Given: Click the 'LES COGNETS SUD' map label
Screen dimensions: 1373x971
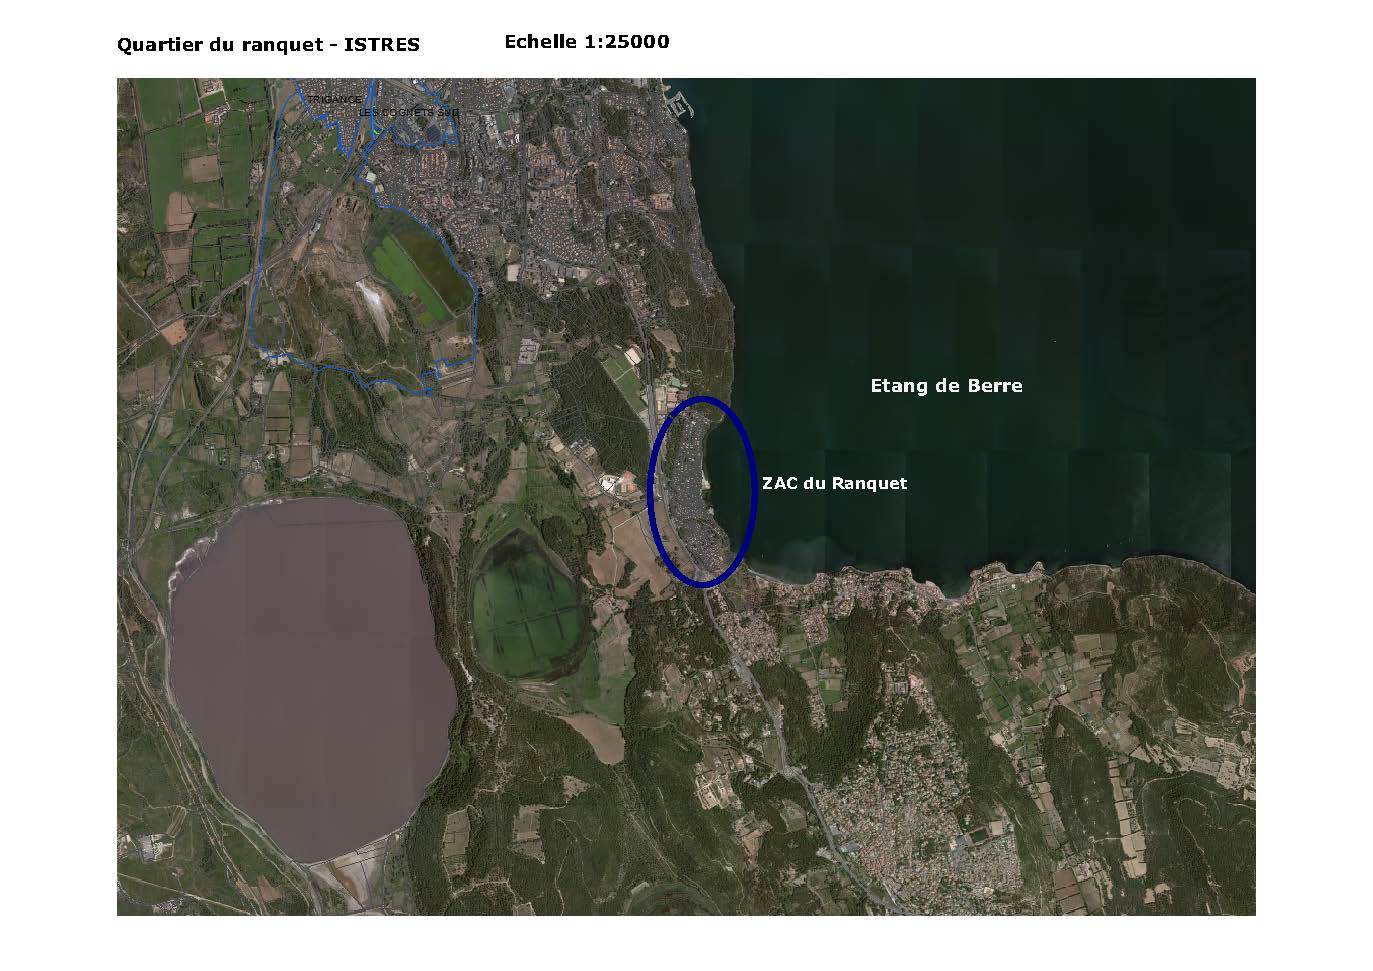Looking at the screenshot, I should coord(409,112).
